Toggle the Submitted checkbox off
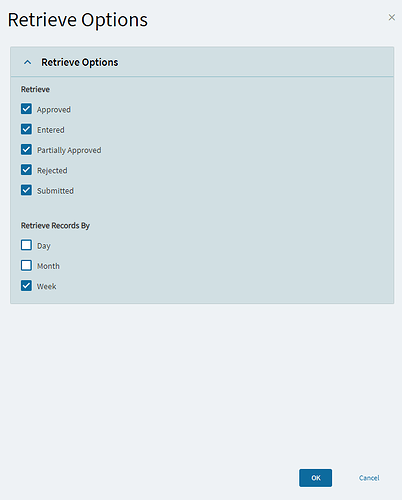The width and height of the screenshot is (402, 500). pyautogui.click(x=26, y=190)
